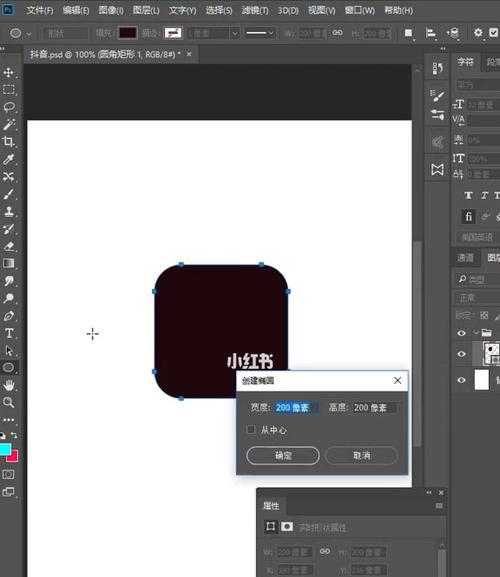Confirm dialog with 确定 button
Viewport: 500px width, 577px height.
[283, 456]
